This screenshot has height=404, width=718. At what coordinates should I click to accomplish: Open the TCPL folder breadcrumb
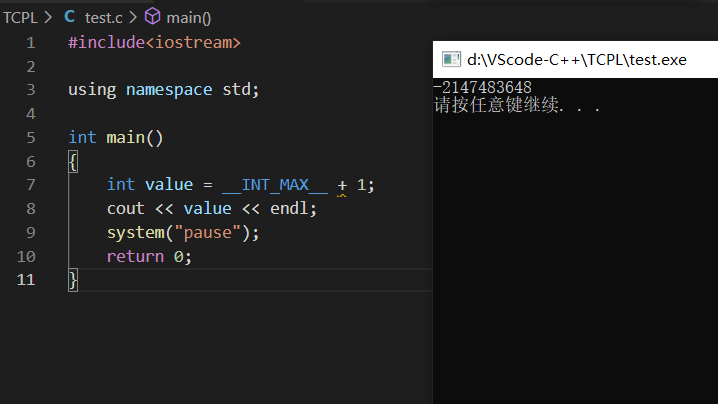click(20, 18)
